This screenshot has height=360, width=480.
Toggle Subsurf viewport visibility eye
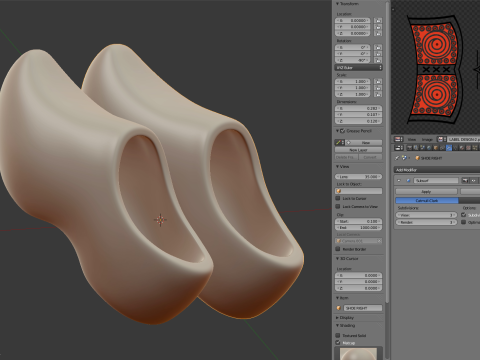tap(474, 180)
